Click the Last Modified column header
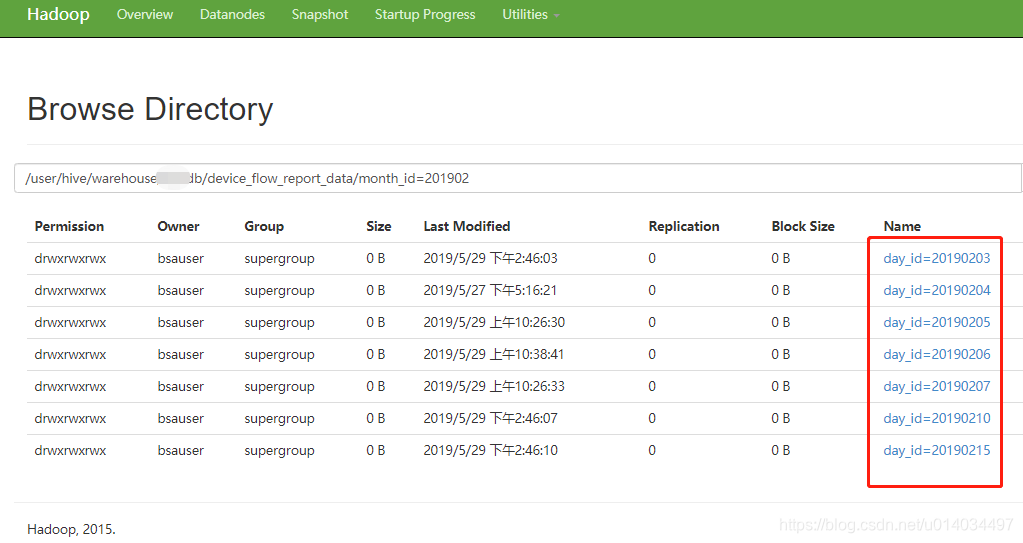Screen dimensions: 1023x543 point(466,226)
